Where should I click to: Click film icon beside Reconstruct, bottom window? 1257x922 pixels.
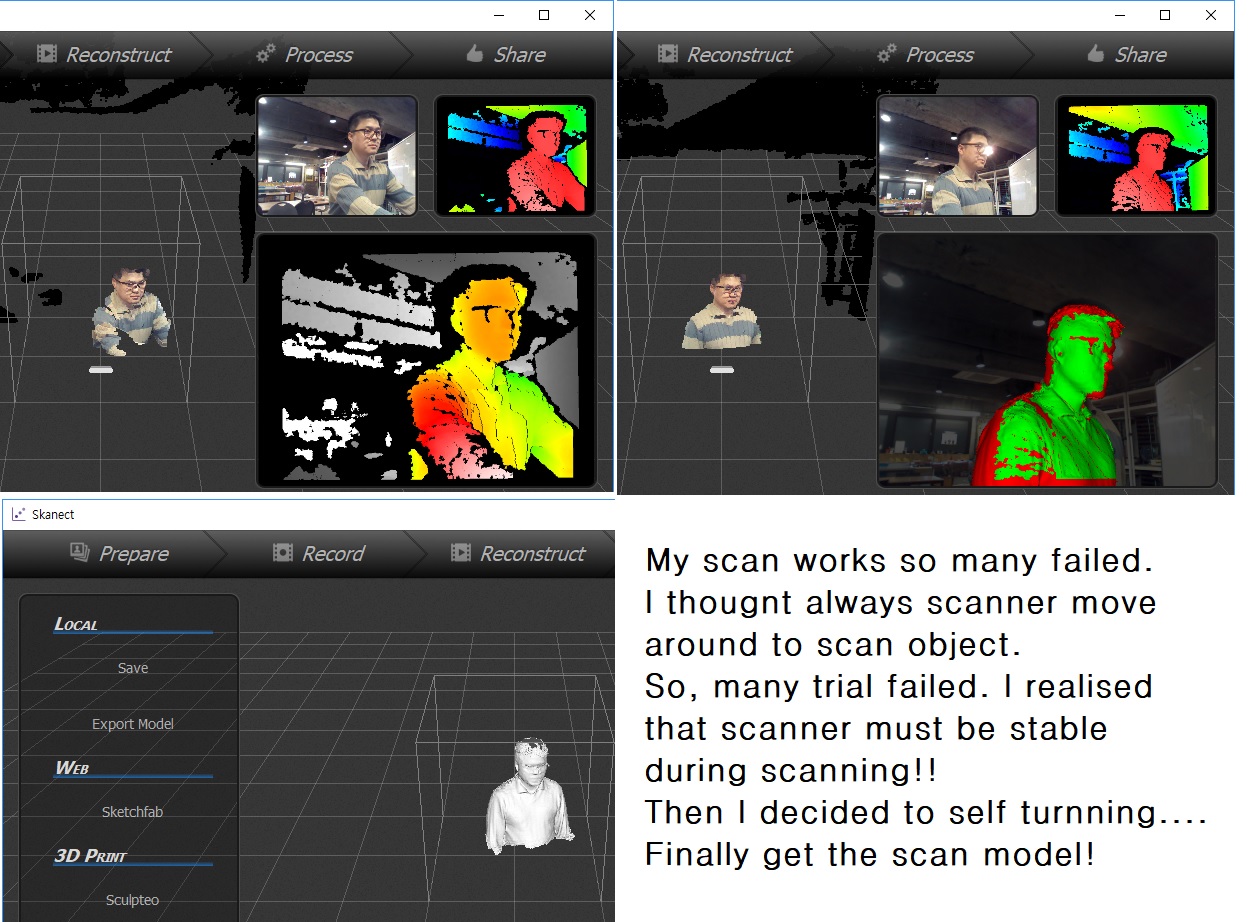pyautogui.click(x=460, y=552)
